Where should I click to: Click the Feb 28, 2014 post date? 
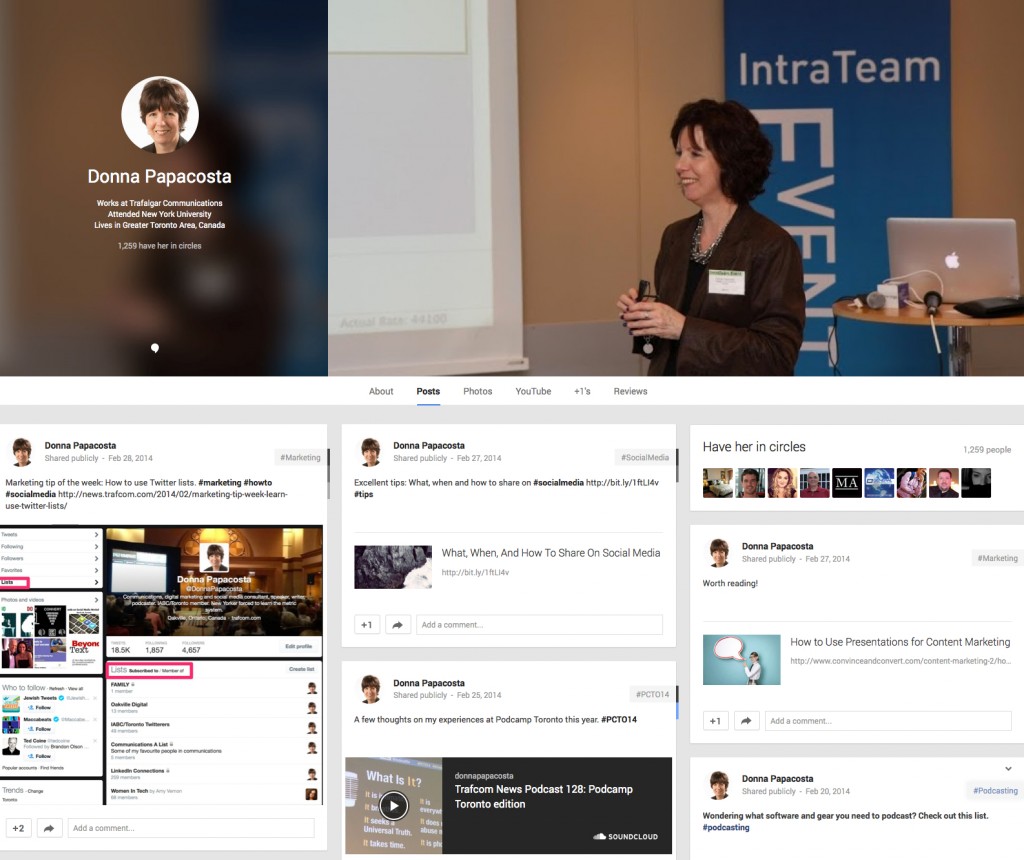pyautogui.click(x=131, y=458)
